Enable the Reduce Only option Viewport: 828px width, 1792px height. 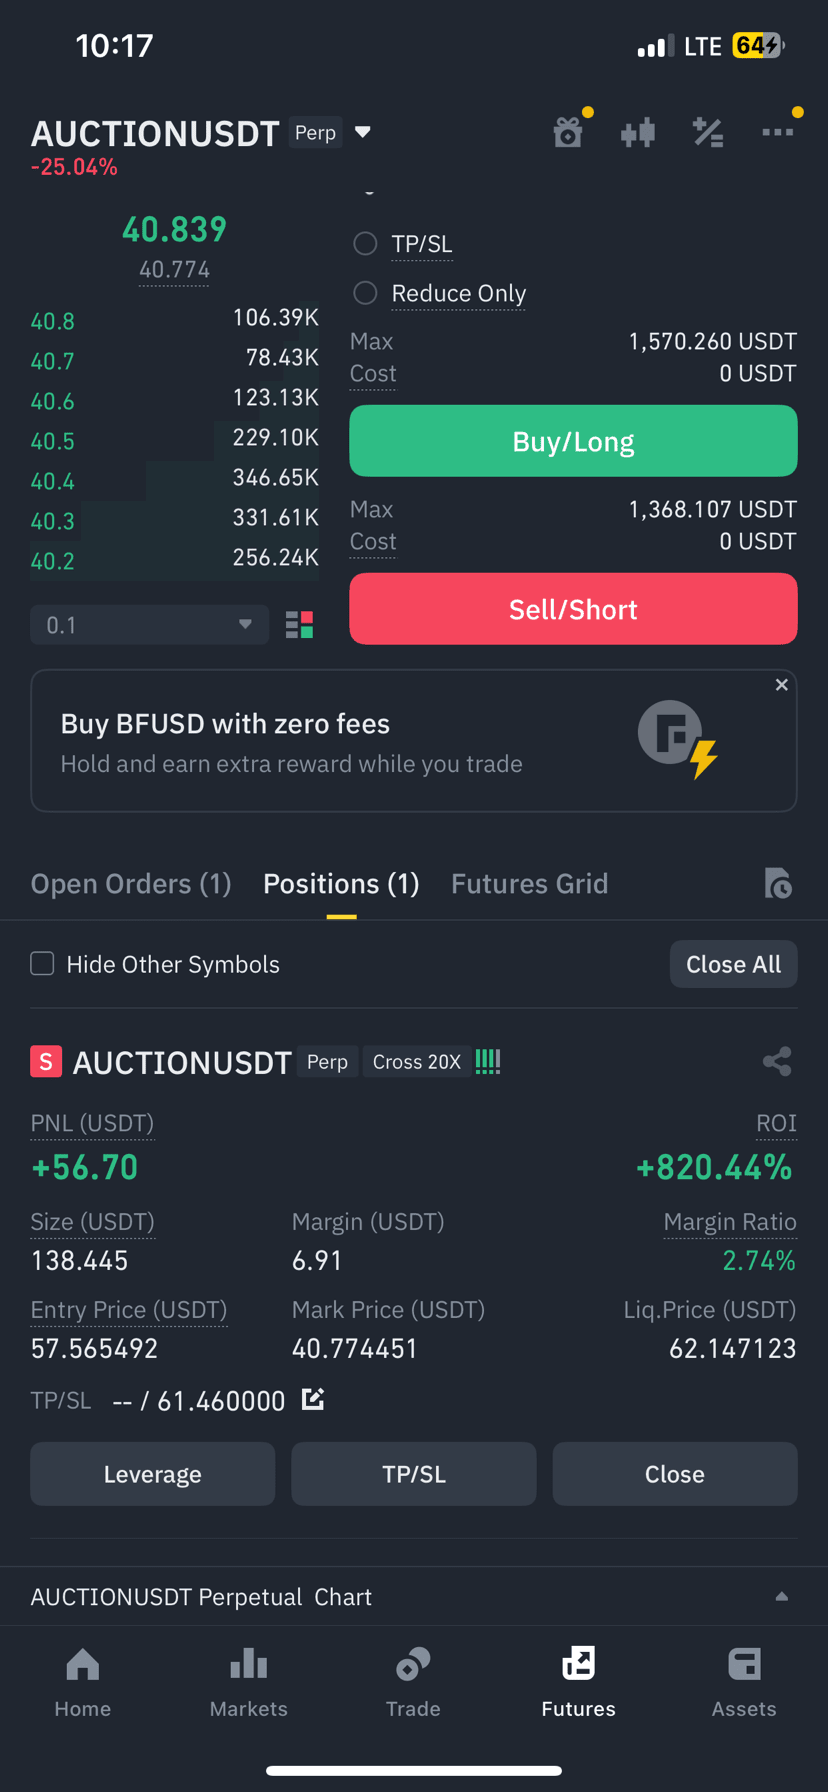(x=365, y=293)
